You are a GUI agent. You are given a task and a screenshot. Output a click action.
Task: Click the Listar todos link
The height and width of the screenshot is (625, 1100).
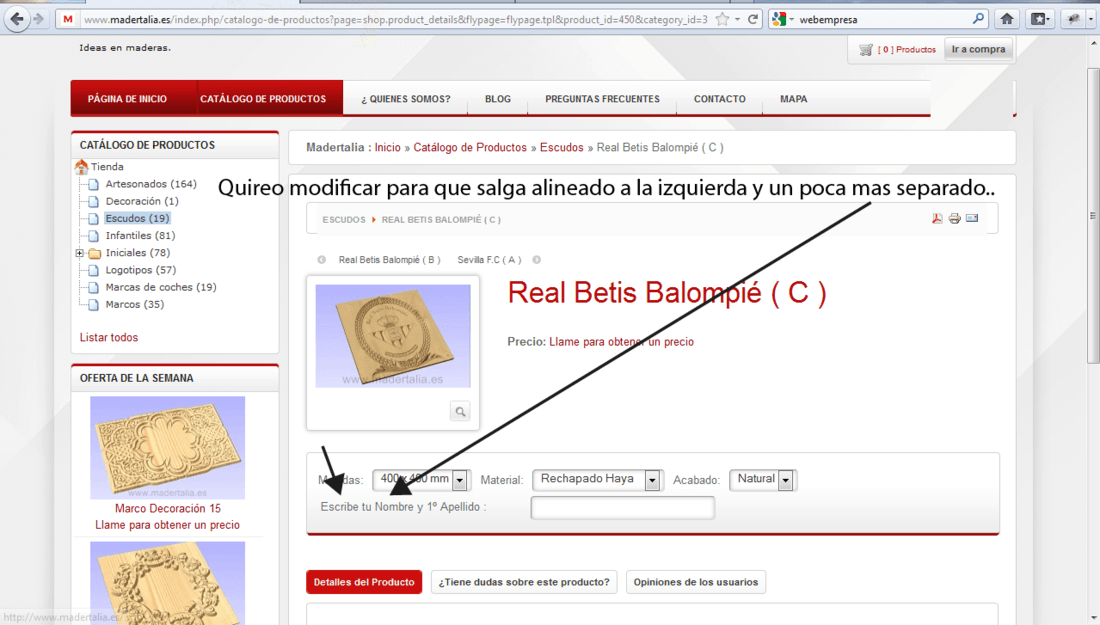(x=109, y=337)
